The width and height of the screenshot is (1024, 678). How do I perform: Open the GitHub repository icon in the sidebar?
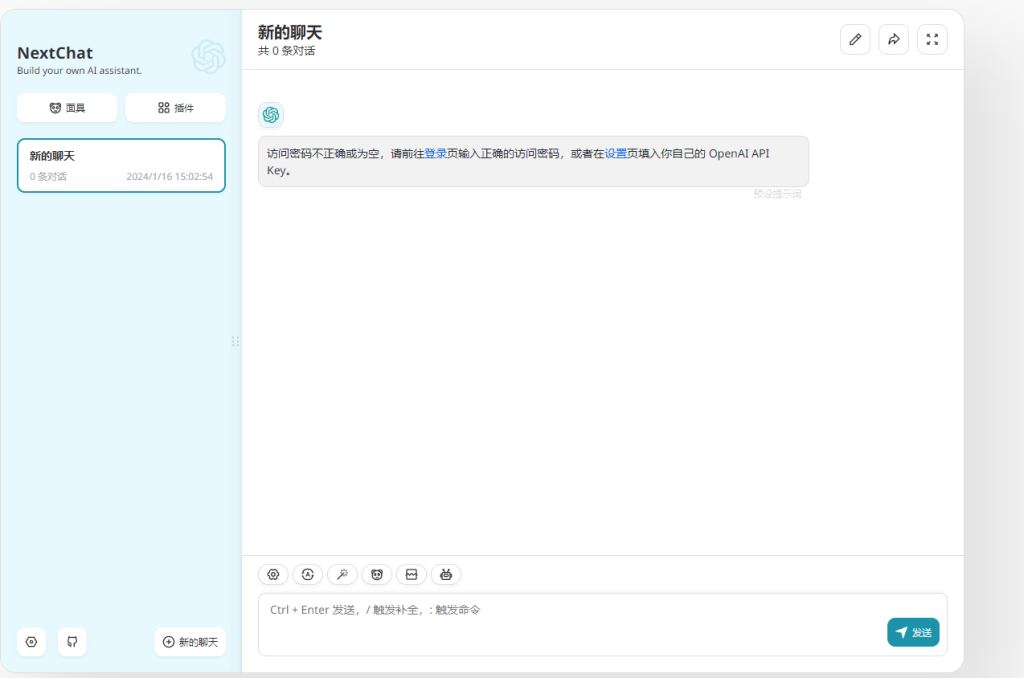(x=72, y=642)
